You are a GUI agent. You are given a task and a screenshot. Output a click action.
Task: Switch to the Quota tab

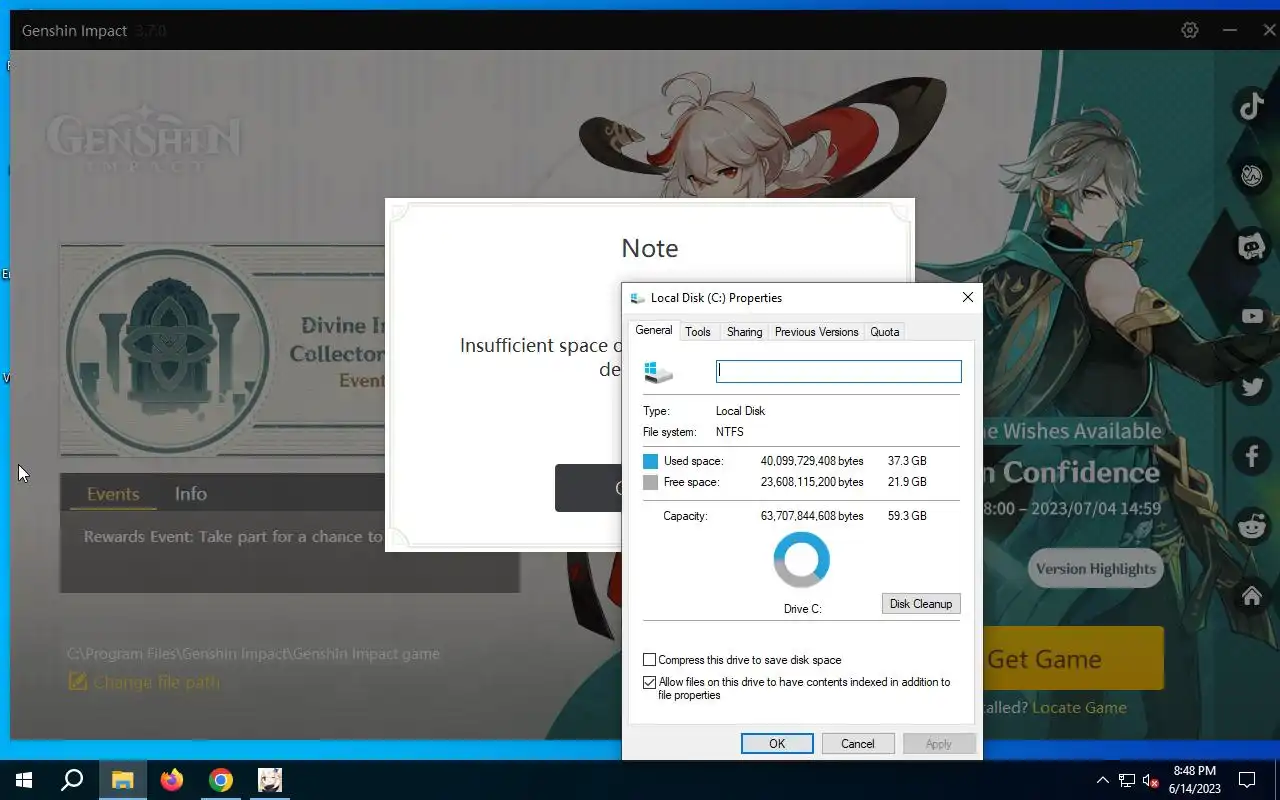(885, 332)
